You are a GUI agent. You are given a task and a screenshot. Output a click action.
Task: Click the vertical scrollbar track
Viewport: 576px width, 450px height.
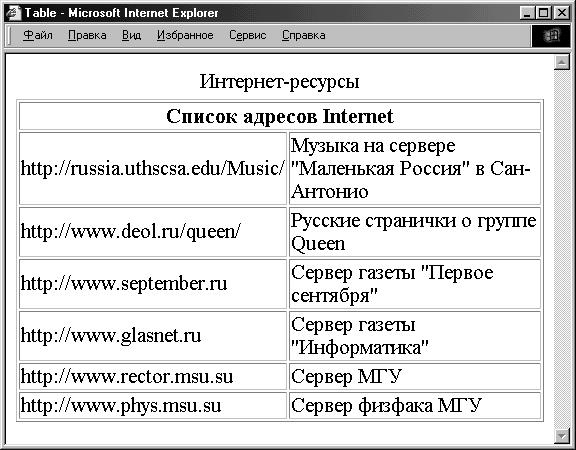(561, 249)
